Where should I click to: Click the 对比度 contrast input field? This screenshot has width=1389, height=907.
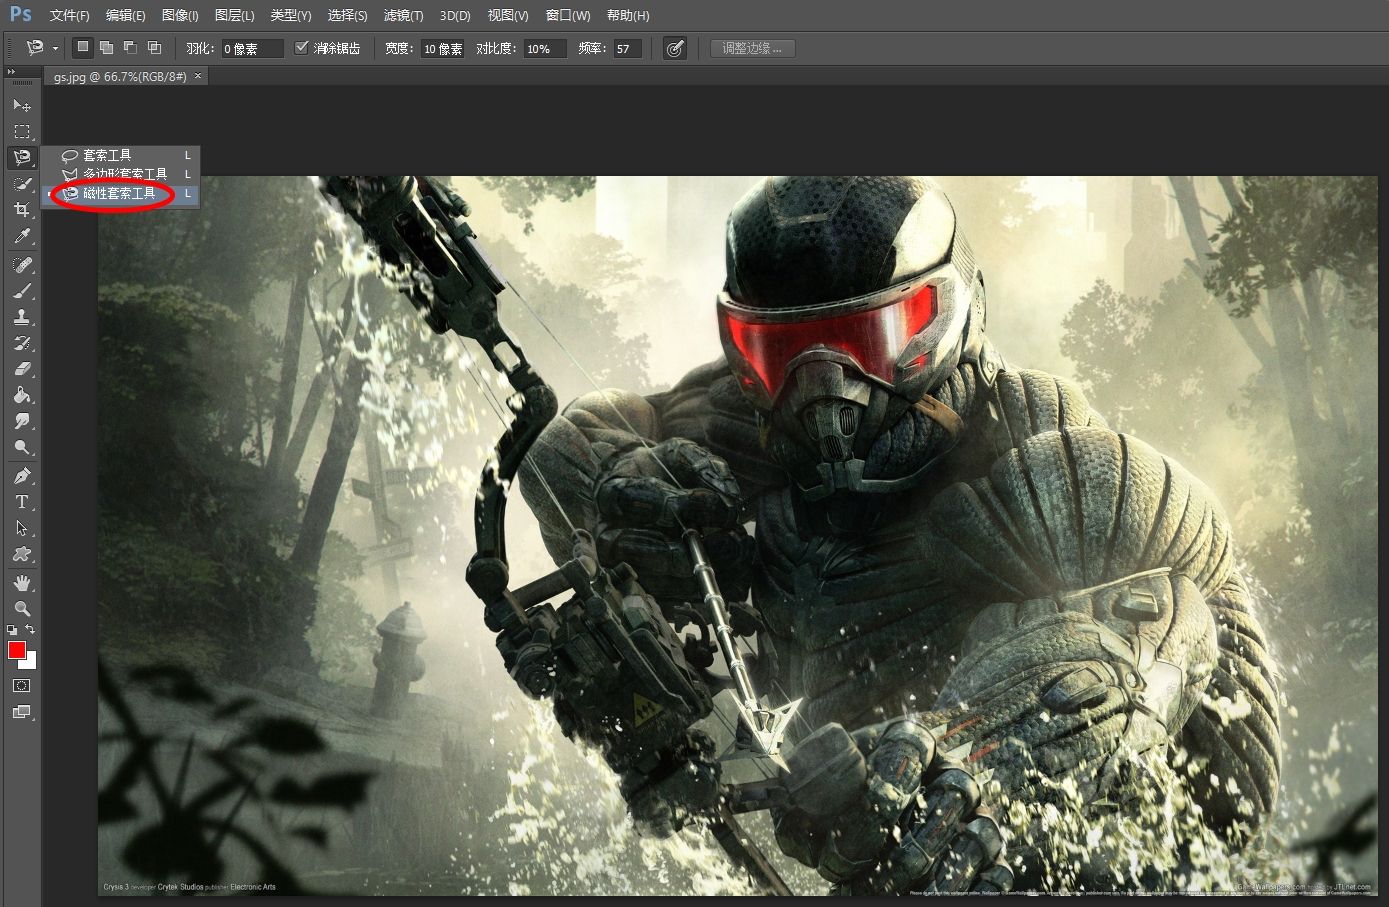click(545, 48)
